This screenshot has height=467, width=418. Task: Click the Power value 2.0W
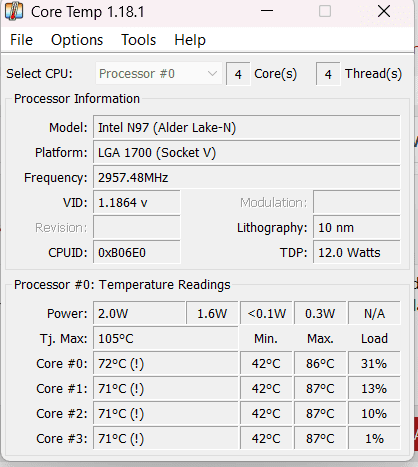(139, 313)
